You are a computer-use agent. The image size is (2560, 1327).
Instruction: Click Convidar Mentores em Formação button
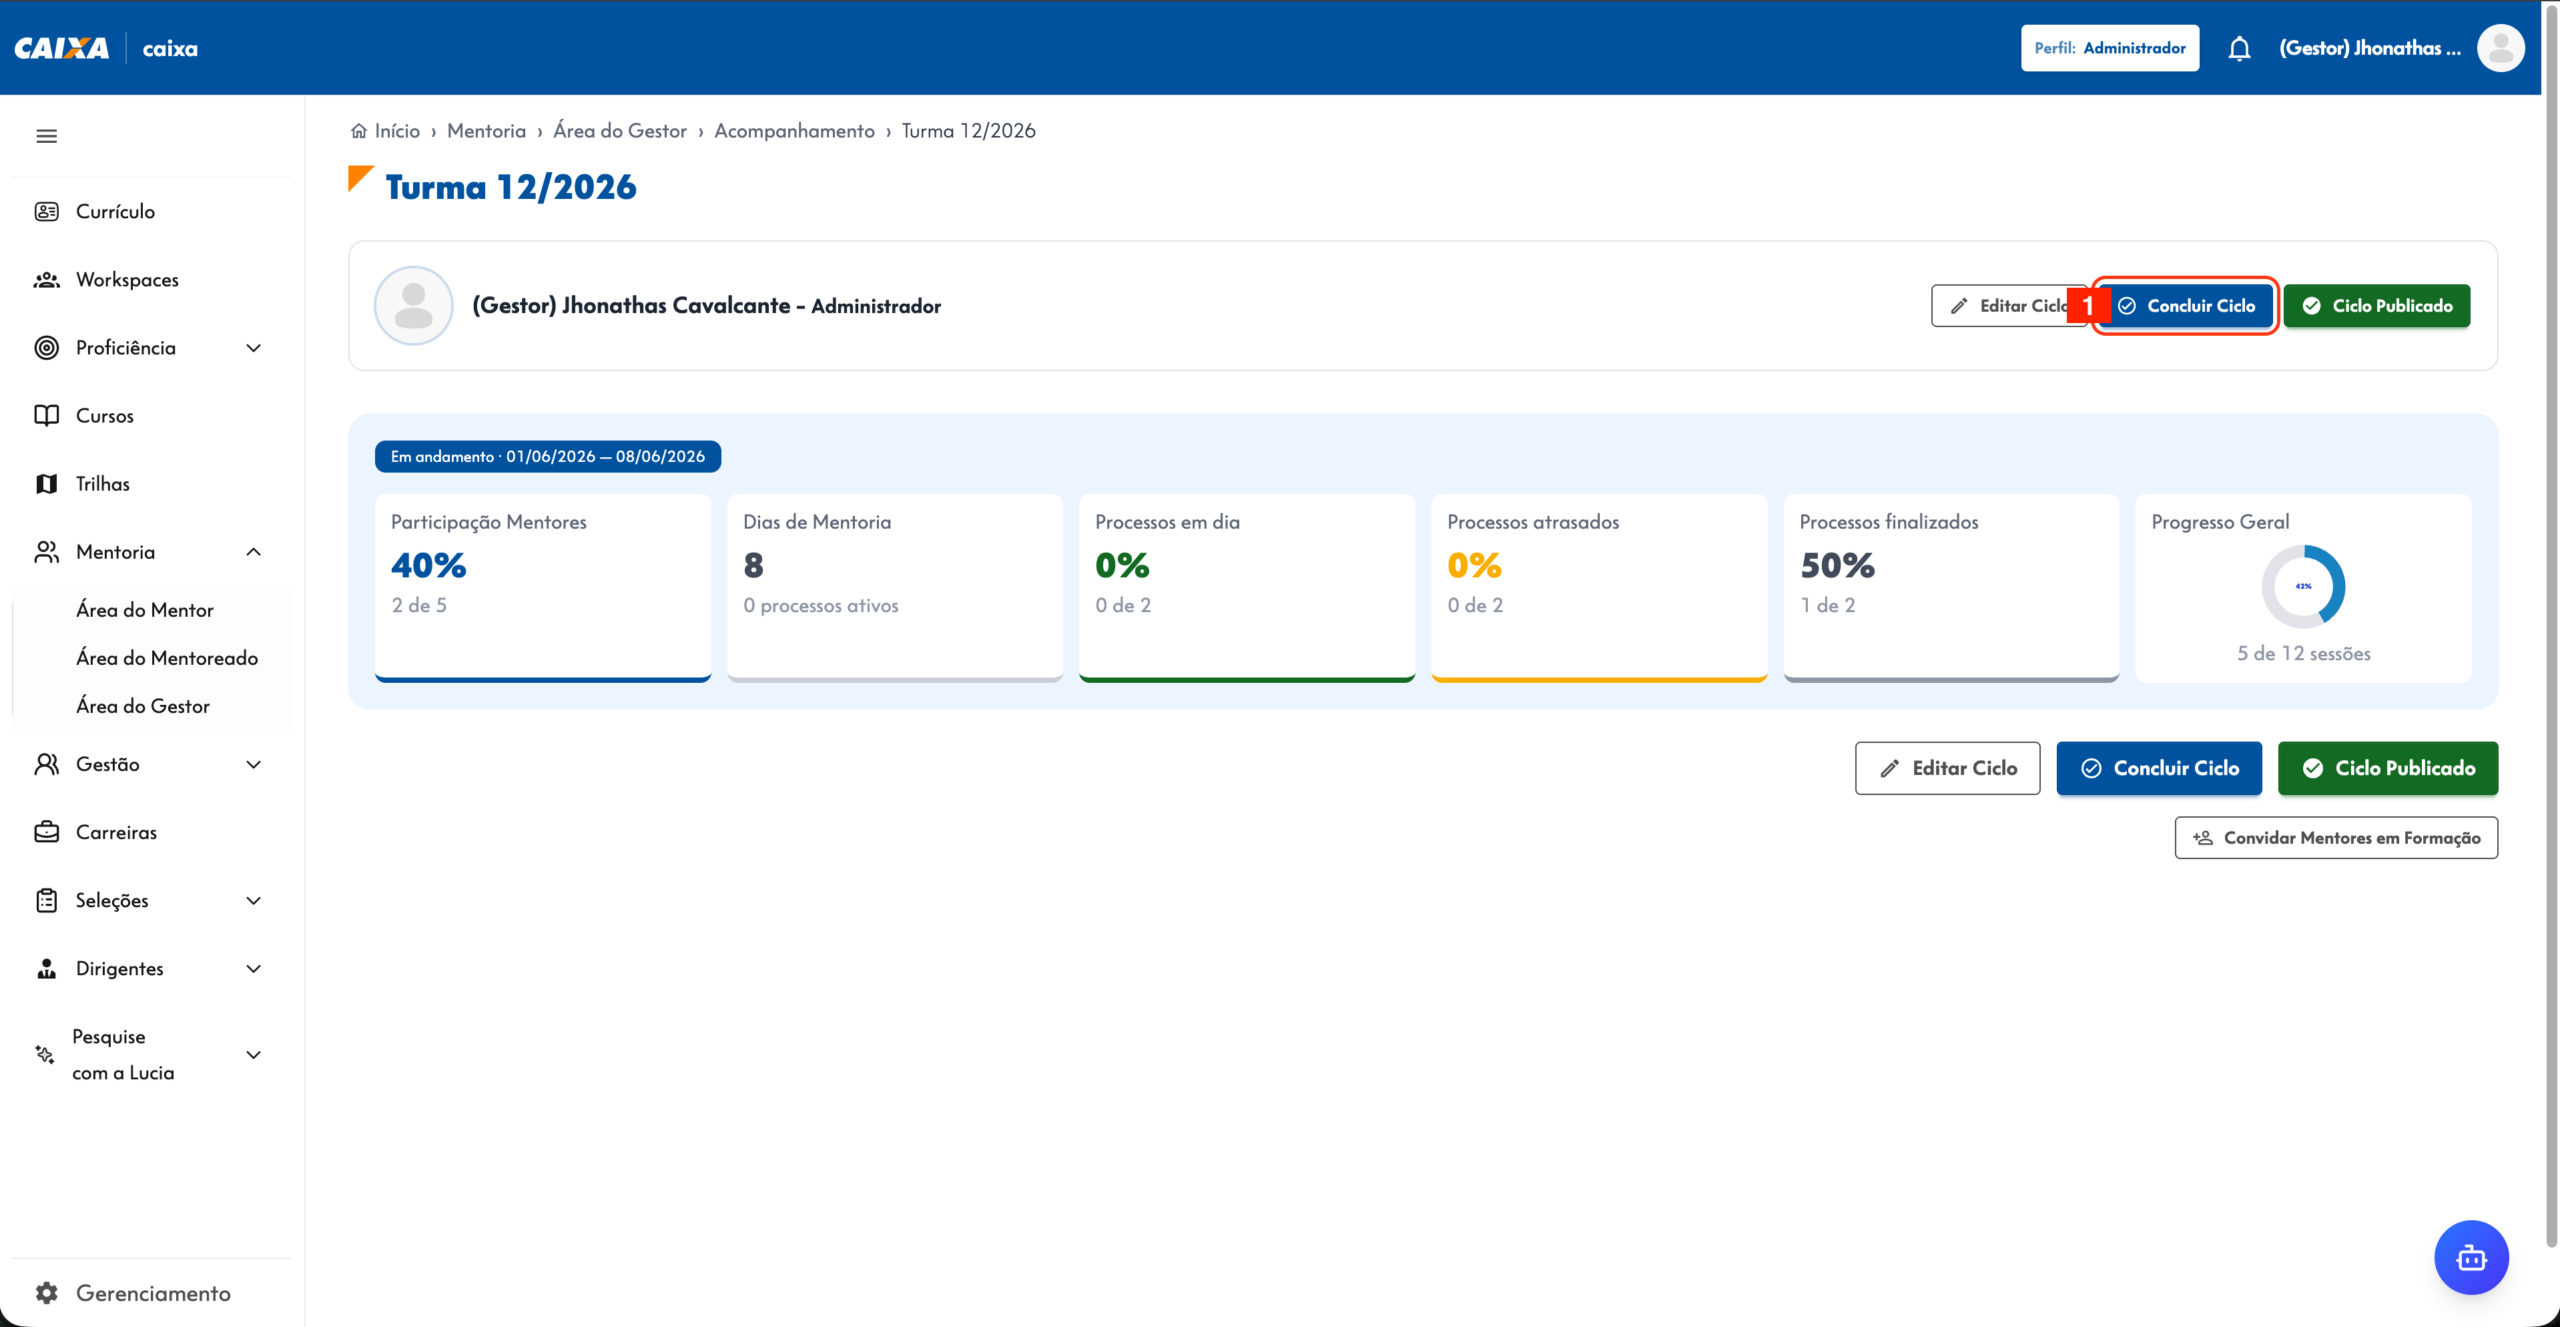[x=2336, y=838]
